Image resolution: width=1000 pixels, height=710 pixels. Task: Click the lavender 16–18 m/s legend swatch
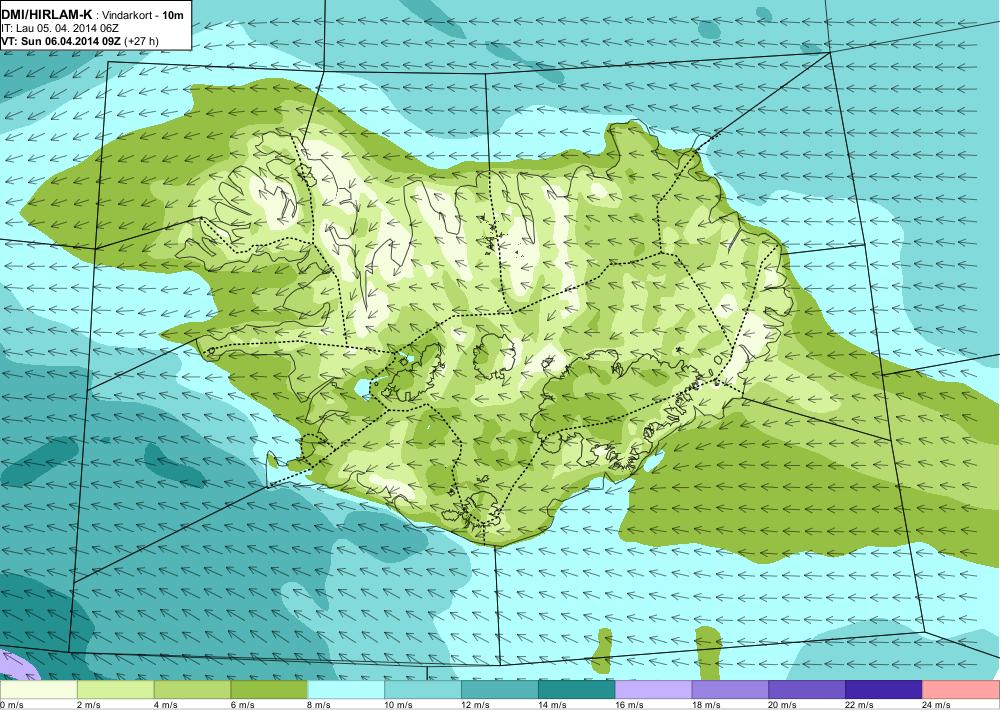coord(653,690)
